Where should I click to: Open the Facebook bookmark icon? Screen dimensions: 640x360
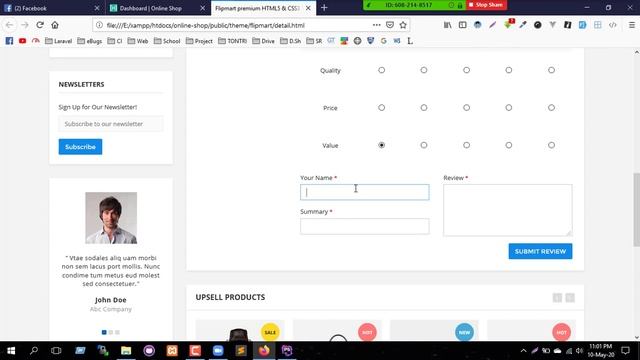9,41
